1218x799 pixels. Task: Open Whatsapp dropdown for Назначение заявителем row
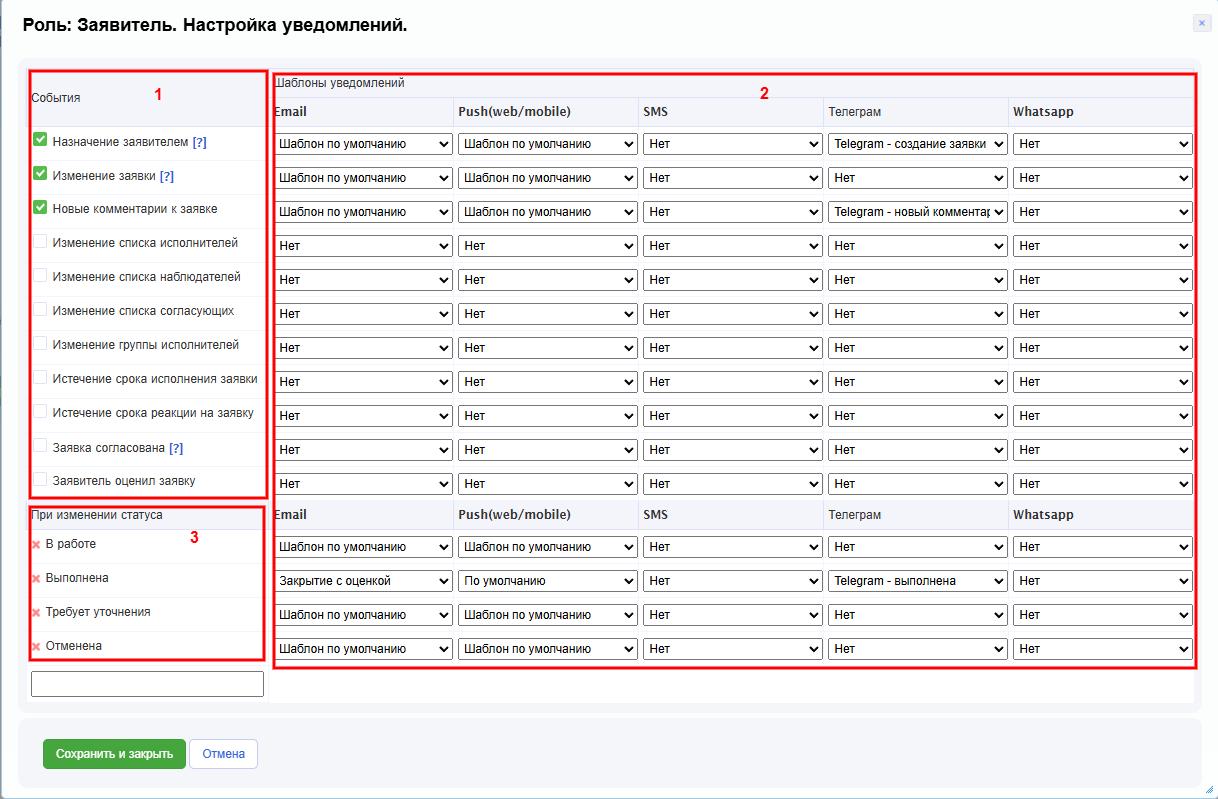point(1102,144)
